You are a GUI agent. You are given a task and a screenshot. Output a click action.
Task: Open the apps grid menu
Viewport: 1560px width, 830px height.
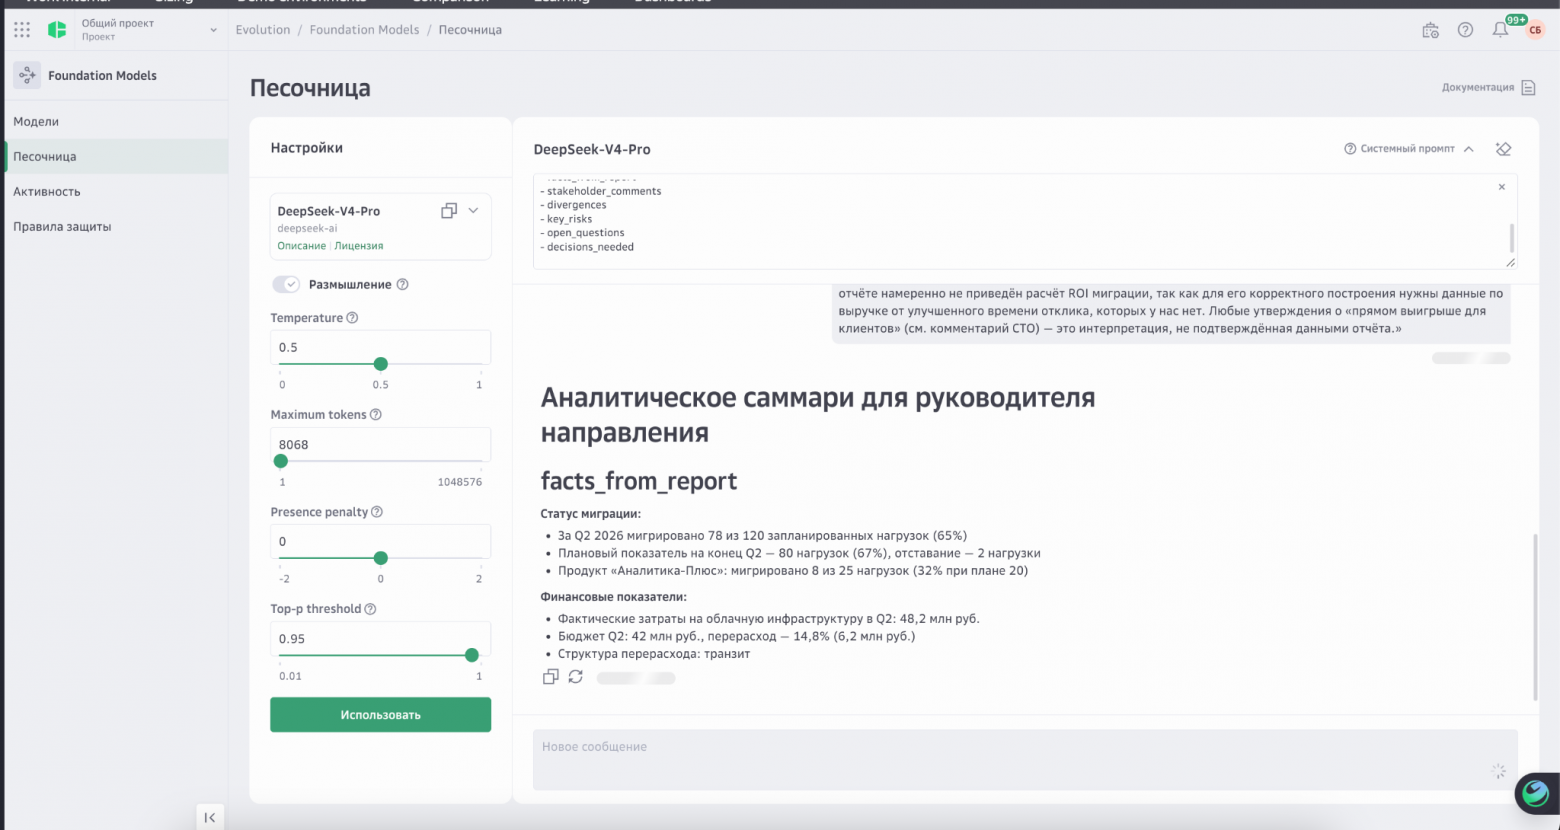(22, 30)
